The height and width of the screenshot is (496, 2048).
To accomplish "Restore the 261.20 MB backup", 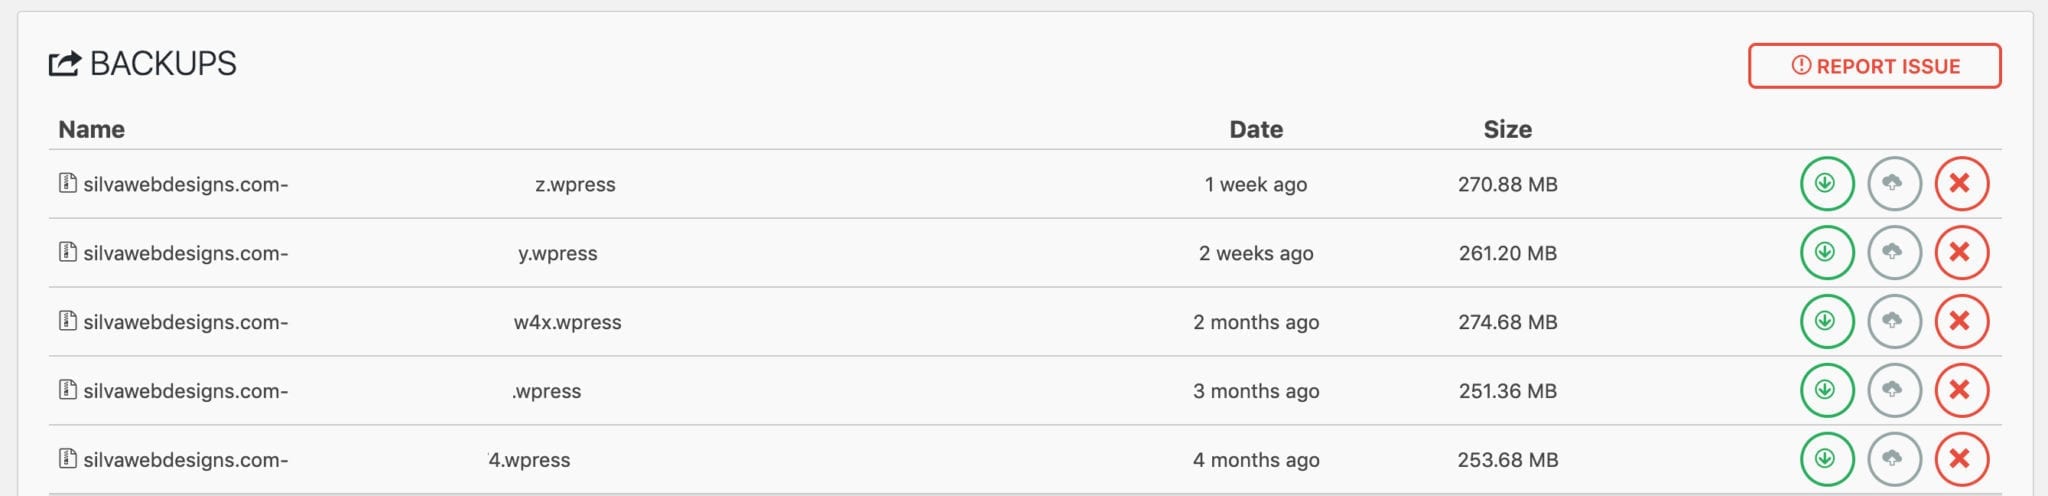I will 1894,253.
